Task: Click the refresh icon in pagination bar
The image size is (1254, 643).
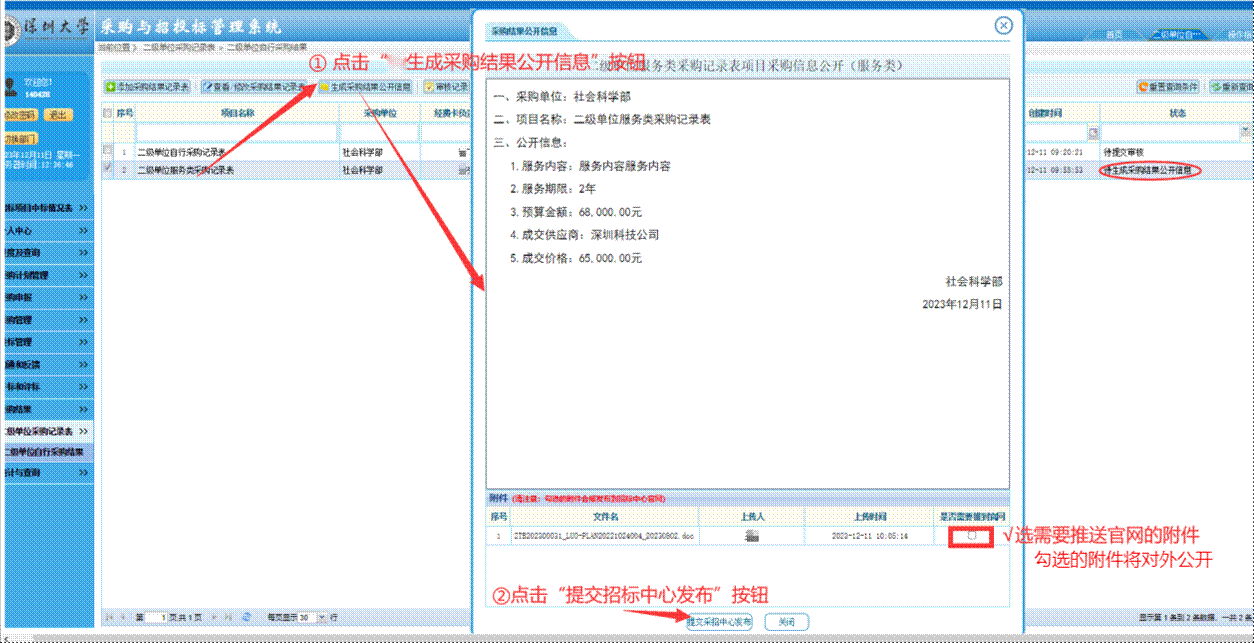Action: tap(246, 617)
